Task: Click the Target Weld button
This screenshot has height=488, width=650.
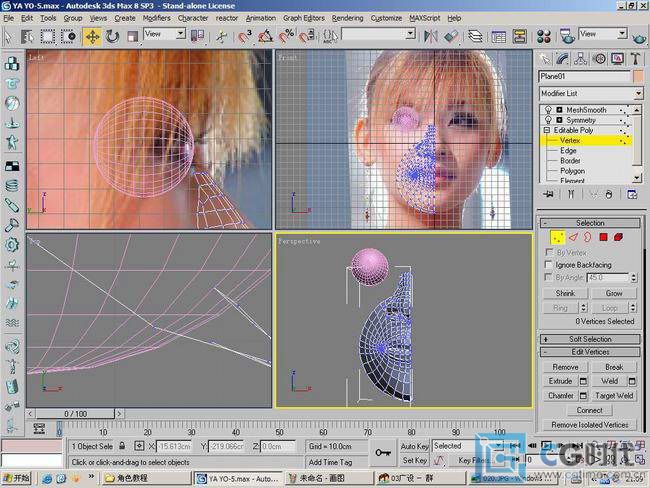Action: tap(614, 396)
